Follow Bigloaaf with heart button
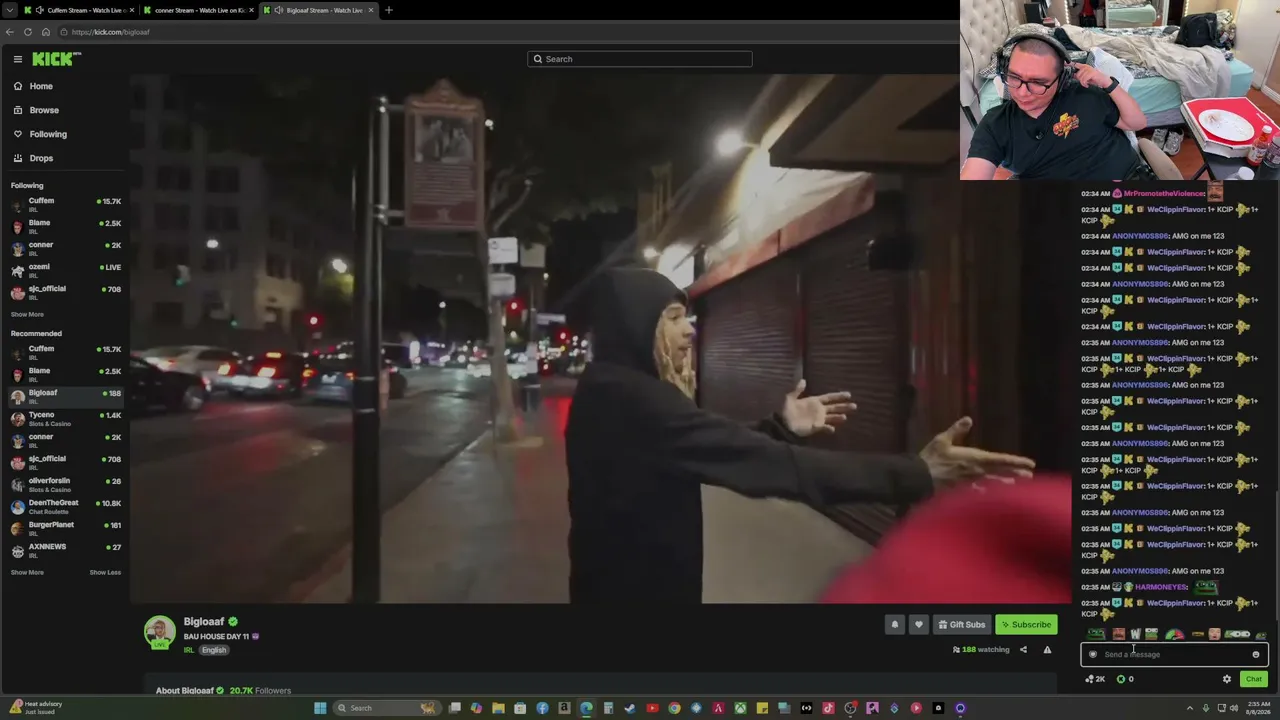This screenshot has height=720, width=1280. point(919,625)
